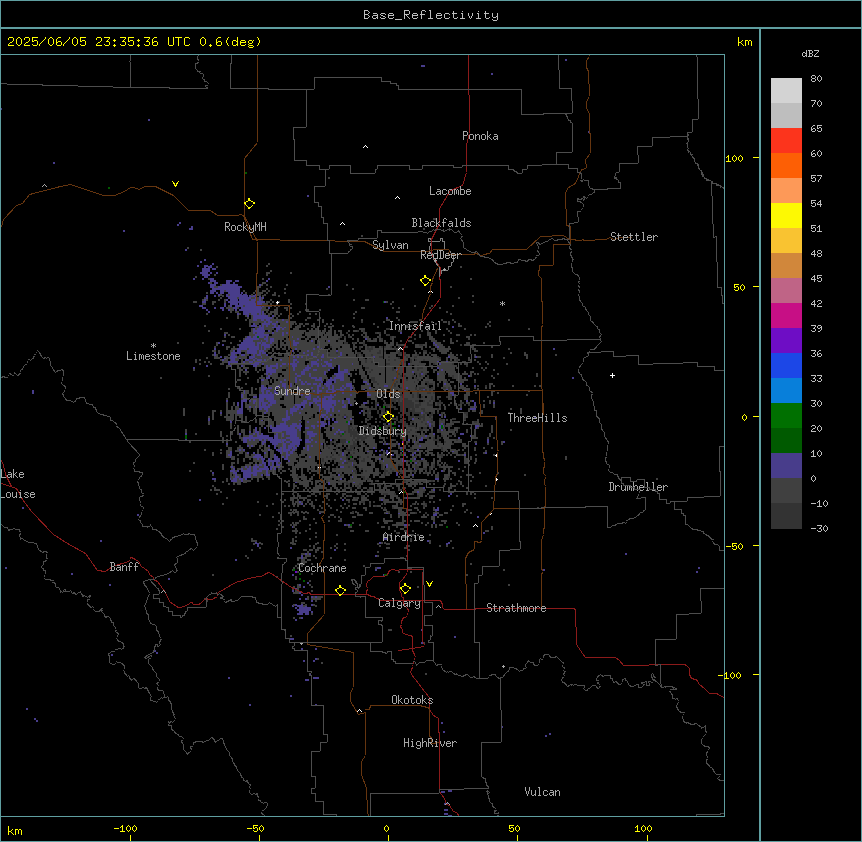
Task: Click the Olds label
Action: tap(388, 394)
